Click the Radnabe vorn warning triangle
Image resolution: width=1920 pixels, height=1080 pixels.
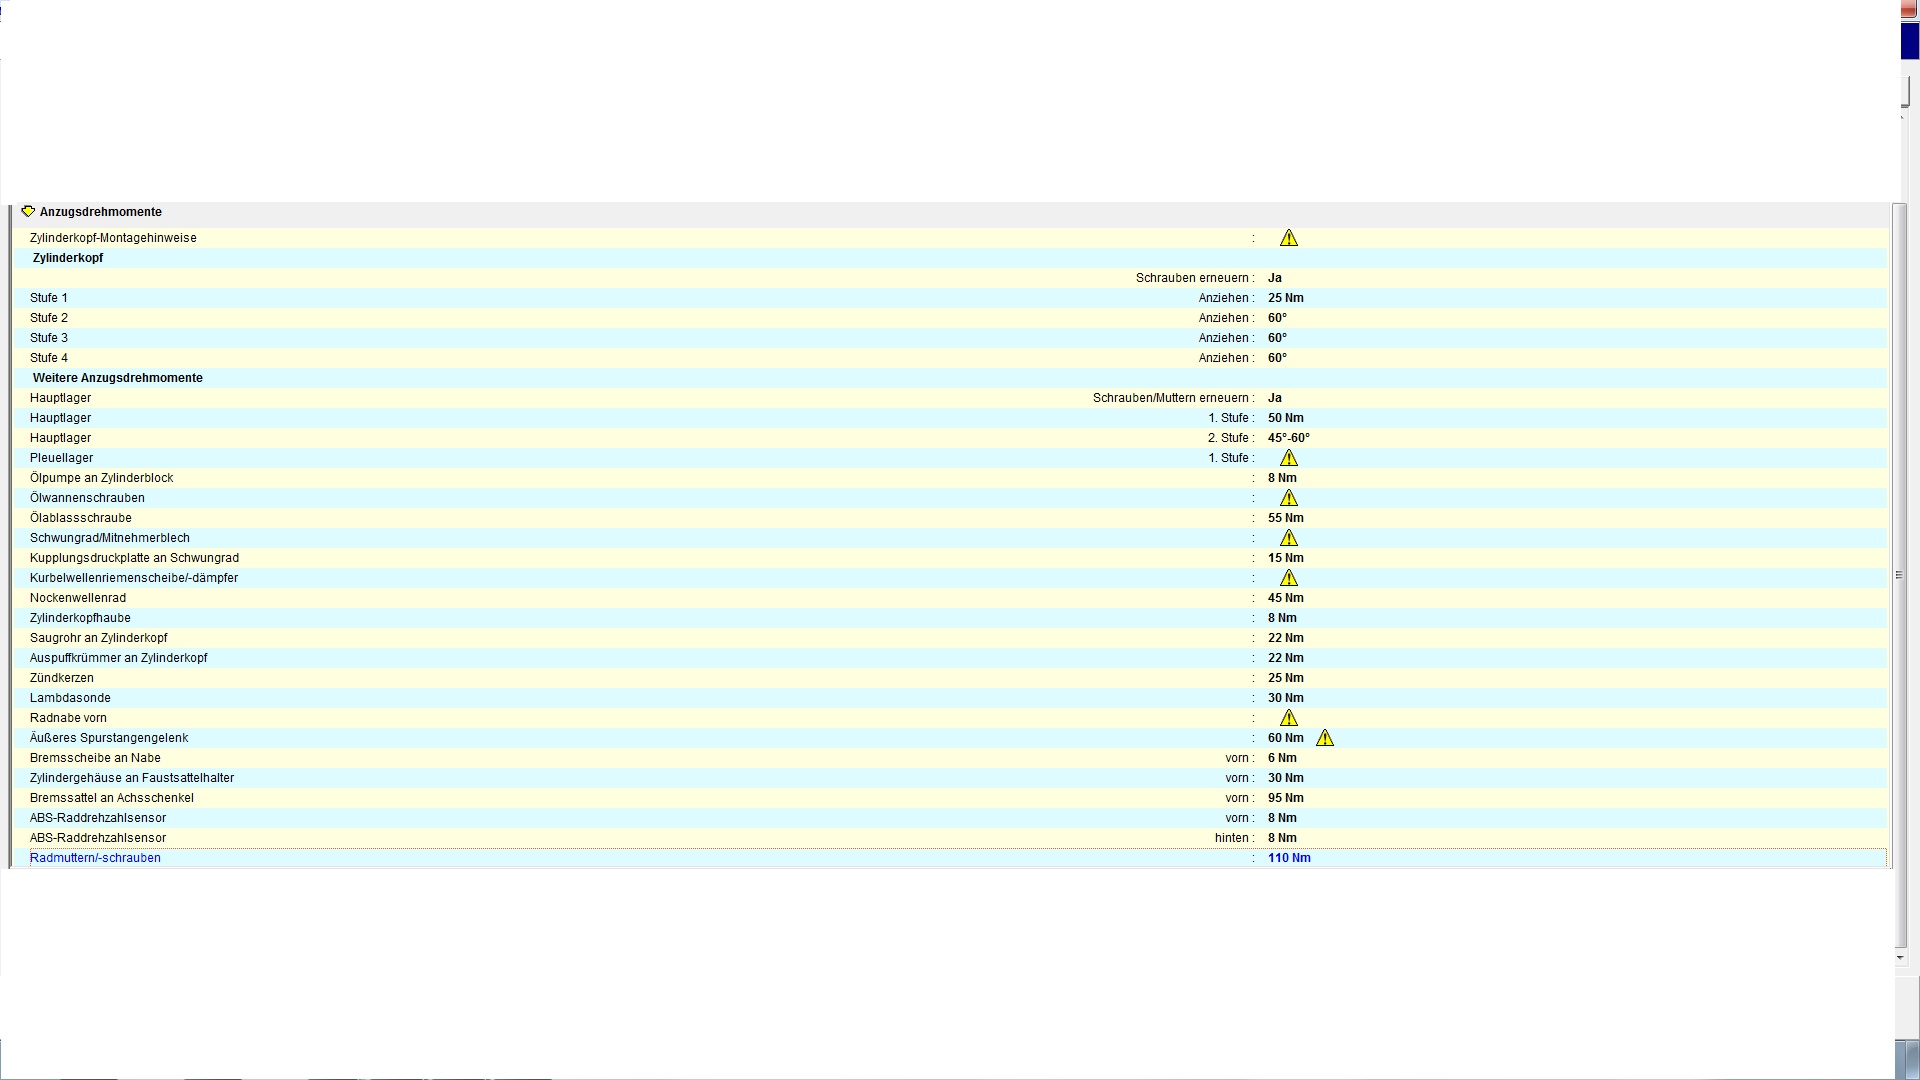(1288, 718)
